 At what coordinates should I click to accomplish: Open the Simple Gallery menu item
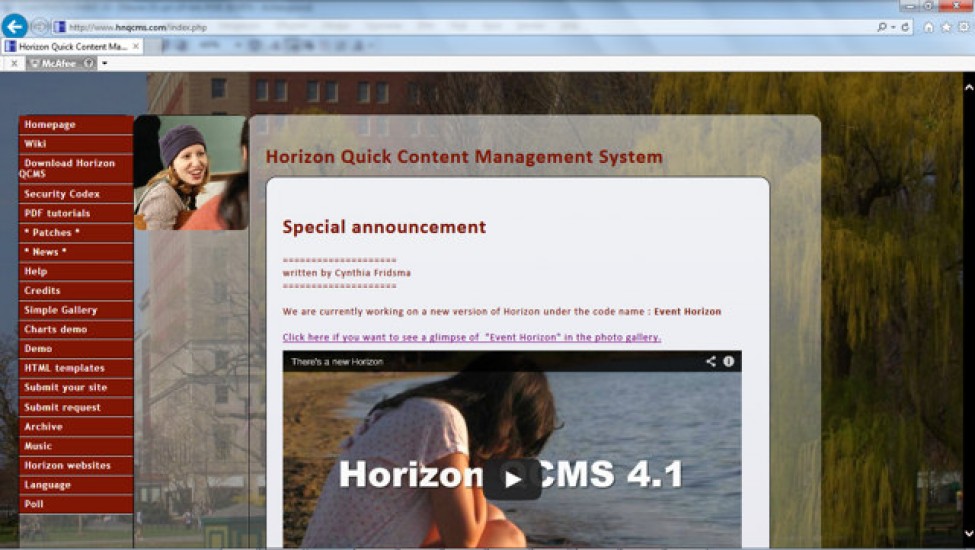click(x=76, y=309)
